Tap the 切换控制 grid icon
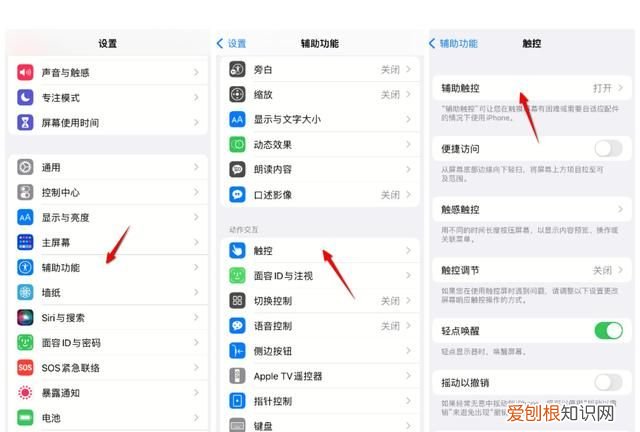The width and height of the screenshot is (640, 432). 237,301
